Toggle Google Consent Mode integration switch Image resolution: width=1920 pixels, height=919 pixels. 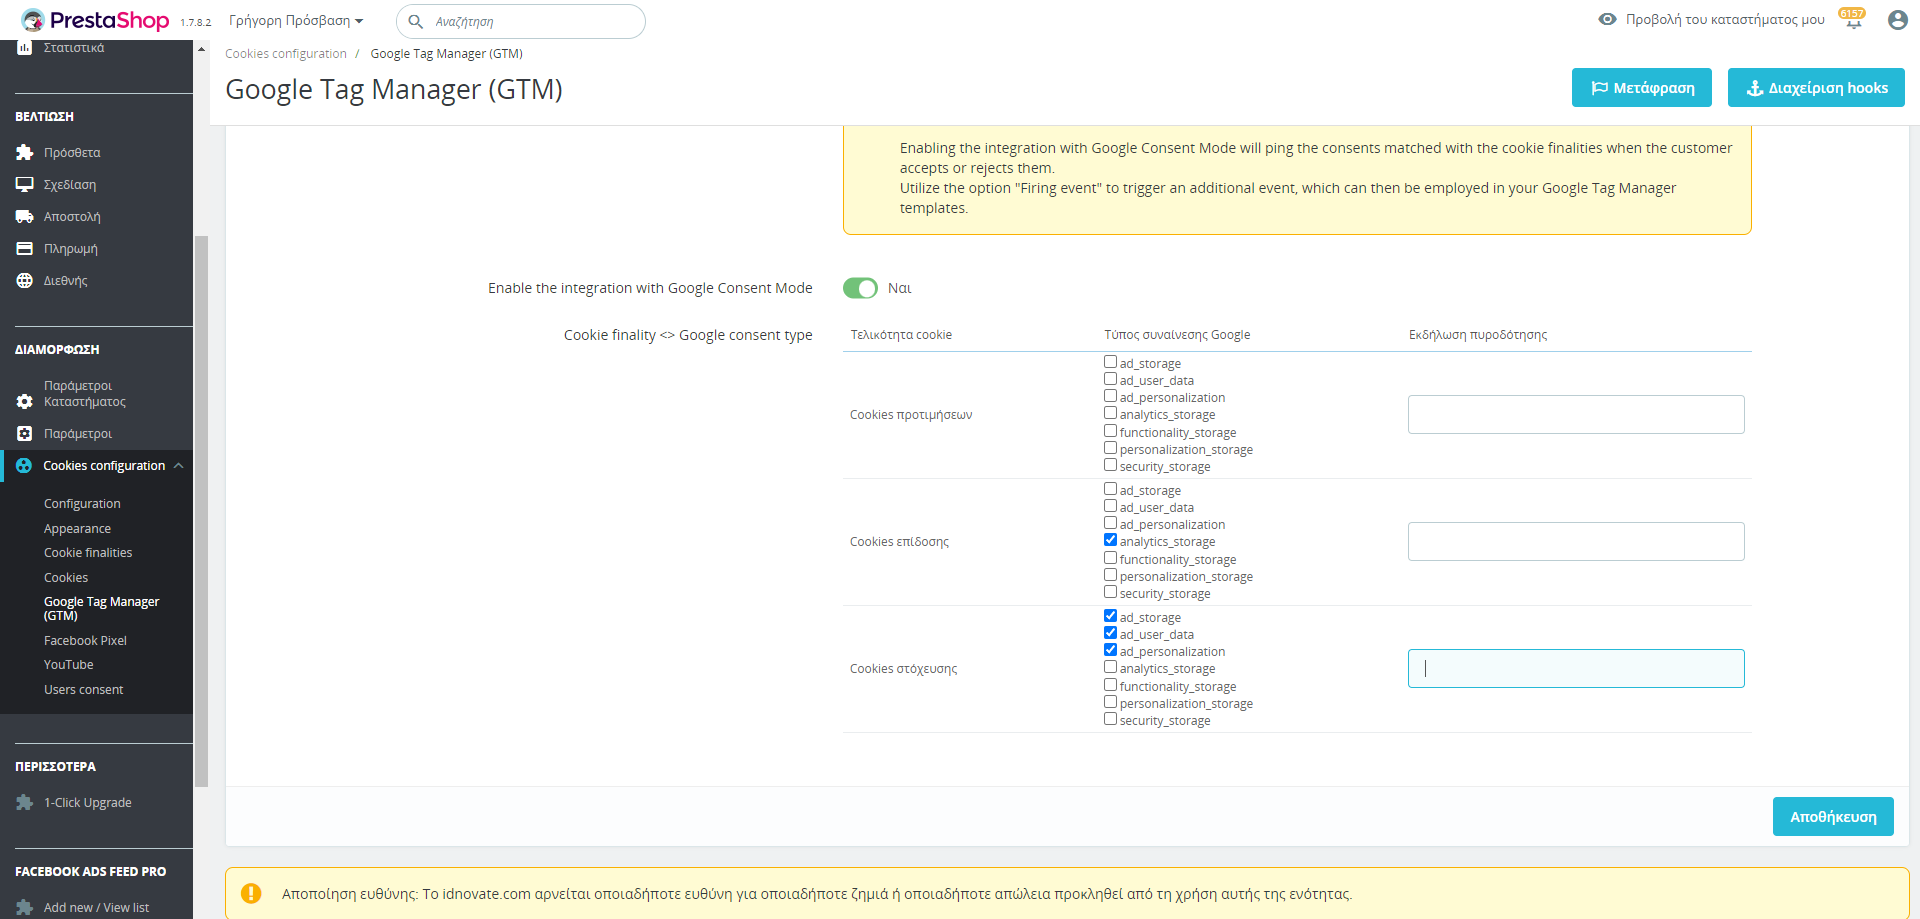point(860,288)
